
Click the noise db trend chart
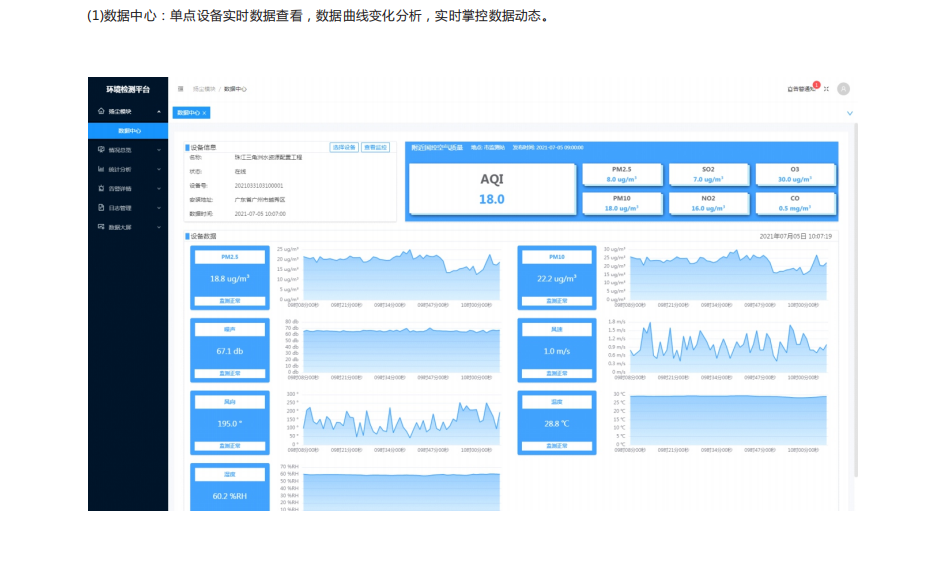point(401,348)
